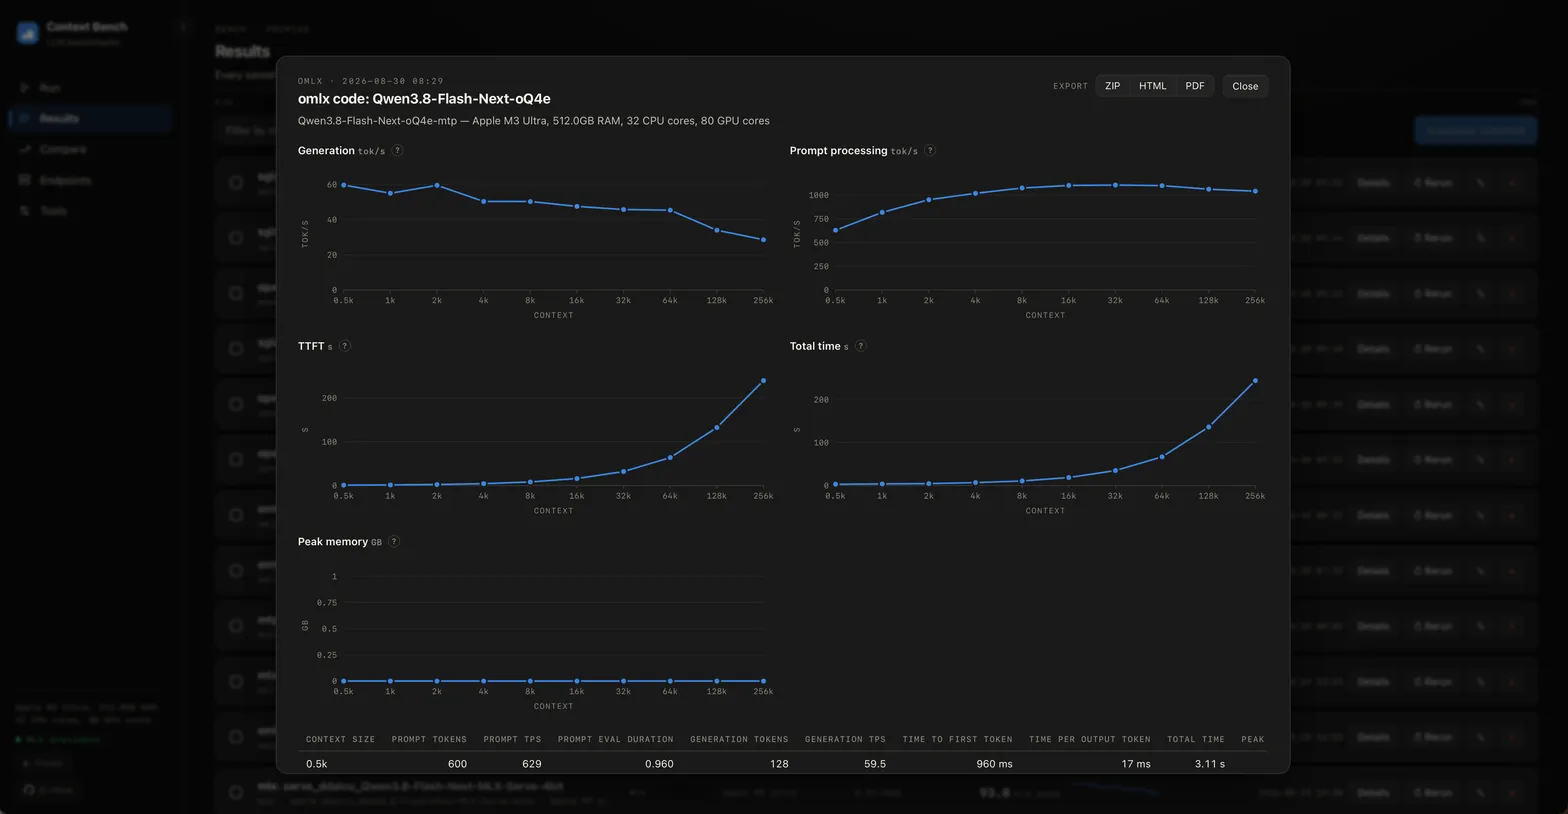1568x814 pixels.
Task: Close the benchmark details dialog
Action: click(x=1245, y=86)
